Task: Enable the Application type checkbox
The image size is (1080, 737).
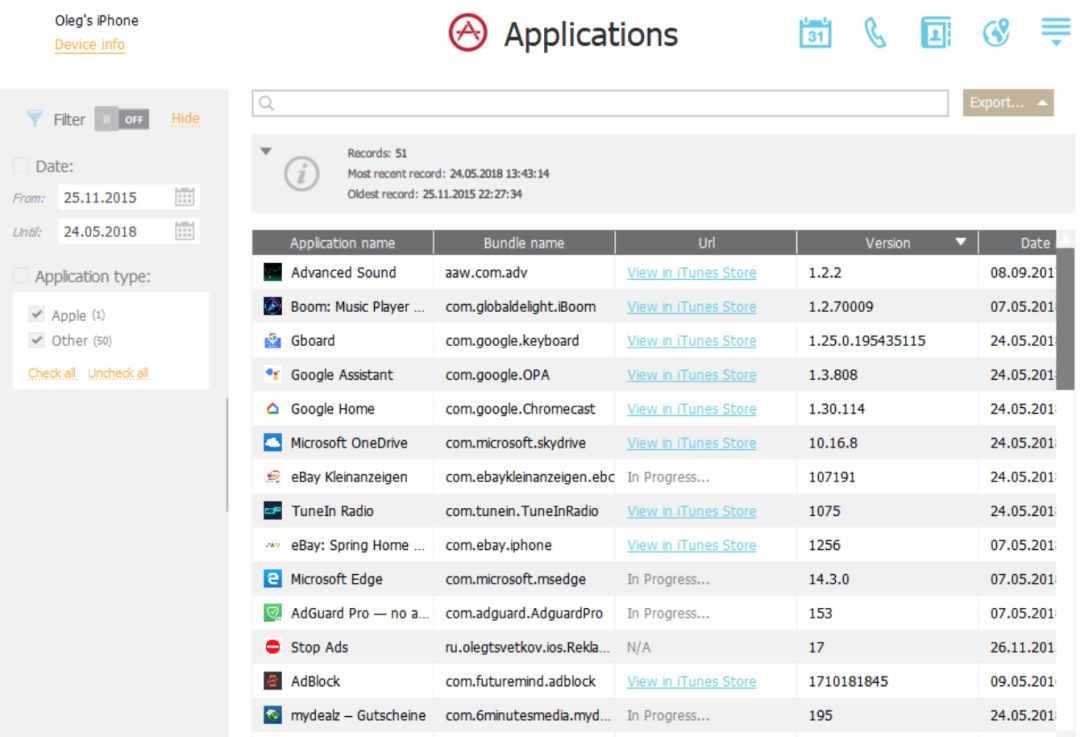Action: point(21,276)
